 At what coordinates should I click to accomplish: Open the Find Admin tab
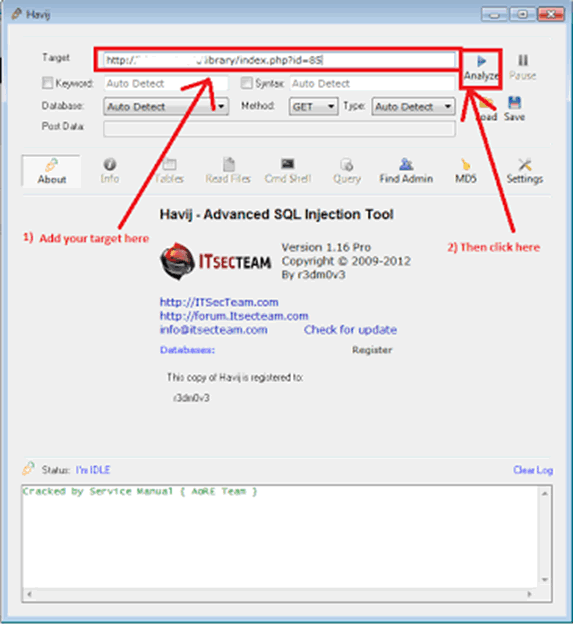click(x=406, y=171)
